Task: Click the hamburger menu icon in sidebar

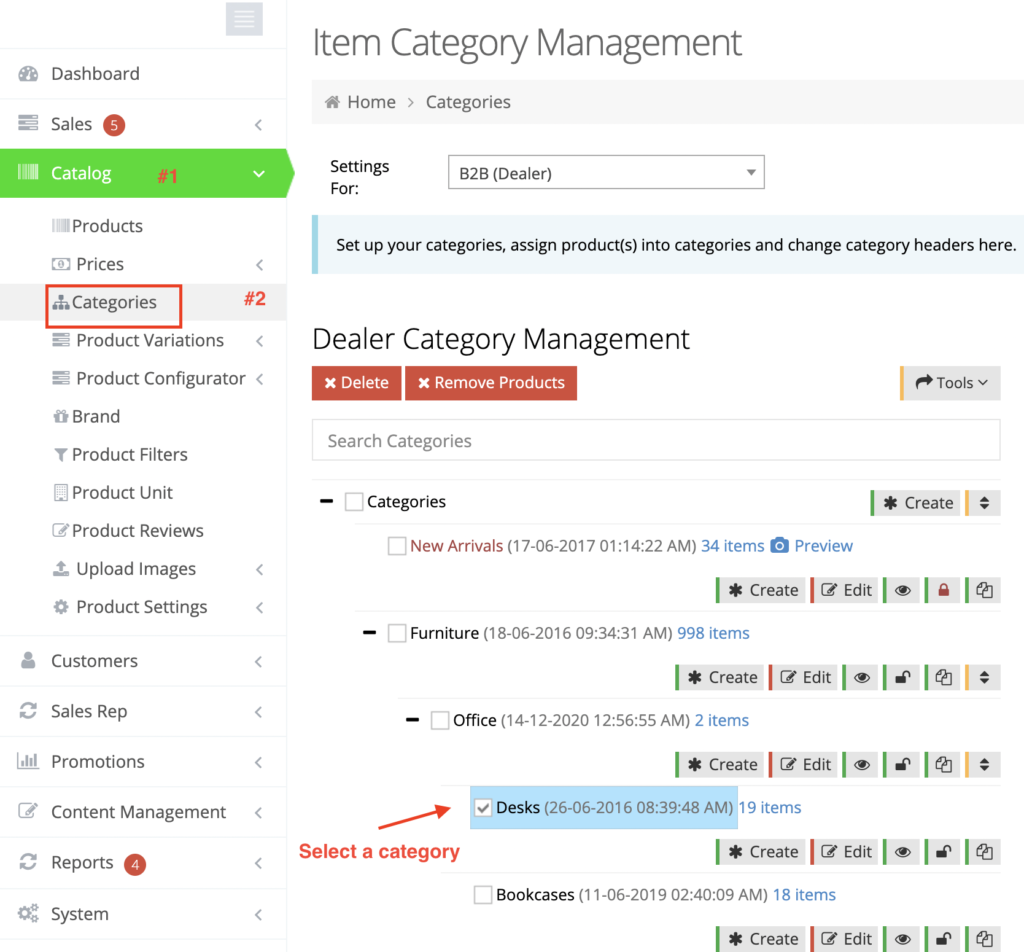Action: click(244, 19)
